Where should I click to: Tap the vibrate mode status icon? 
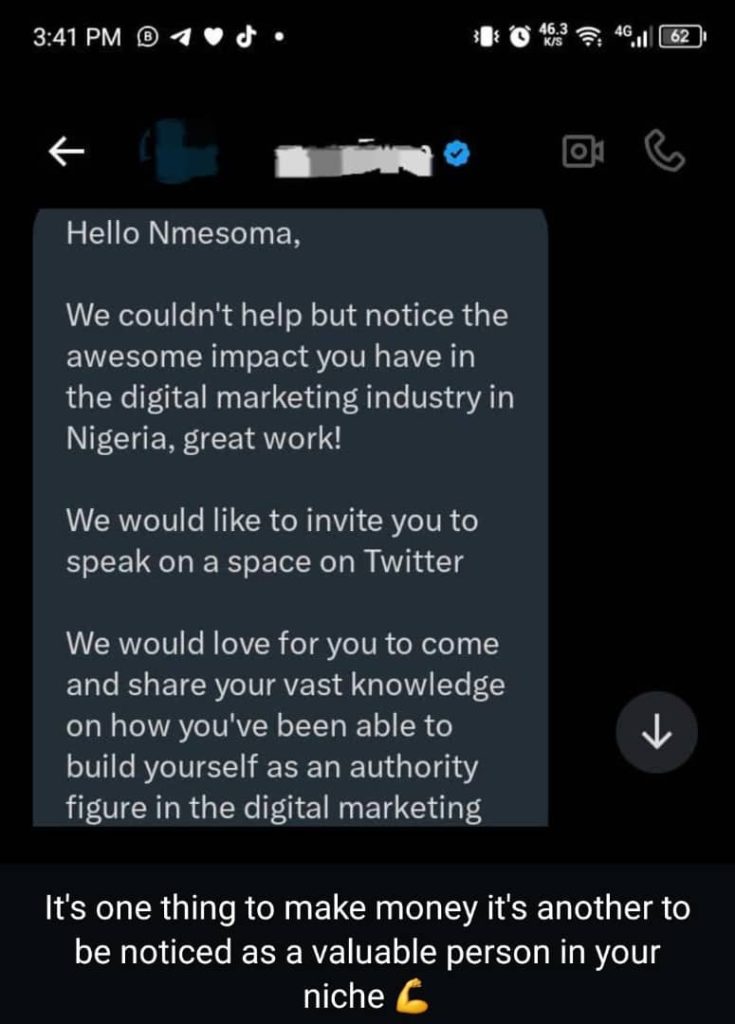pyautogui.click(x=486, y=38)
